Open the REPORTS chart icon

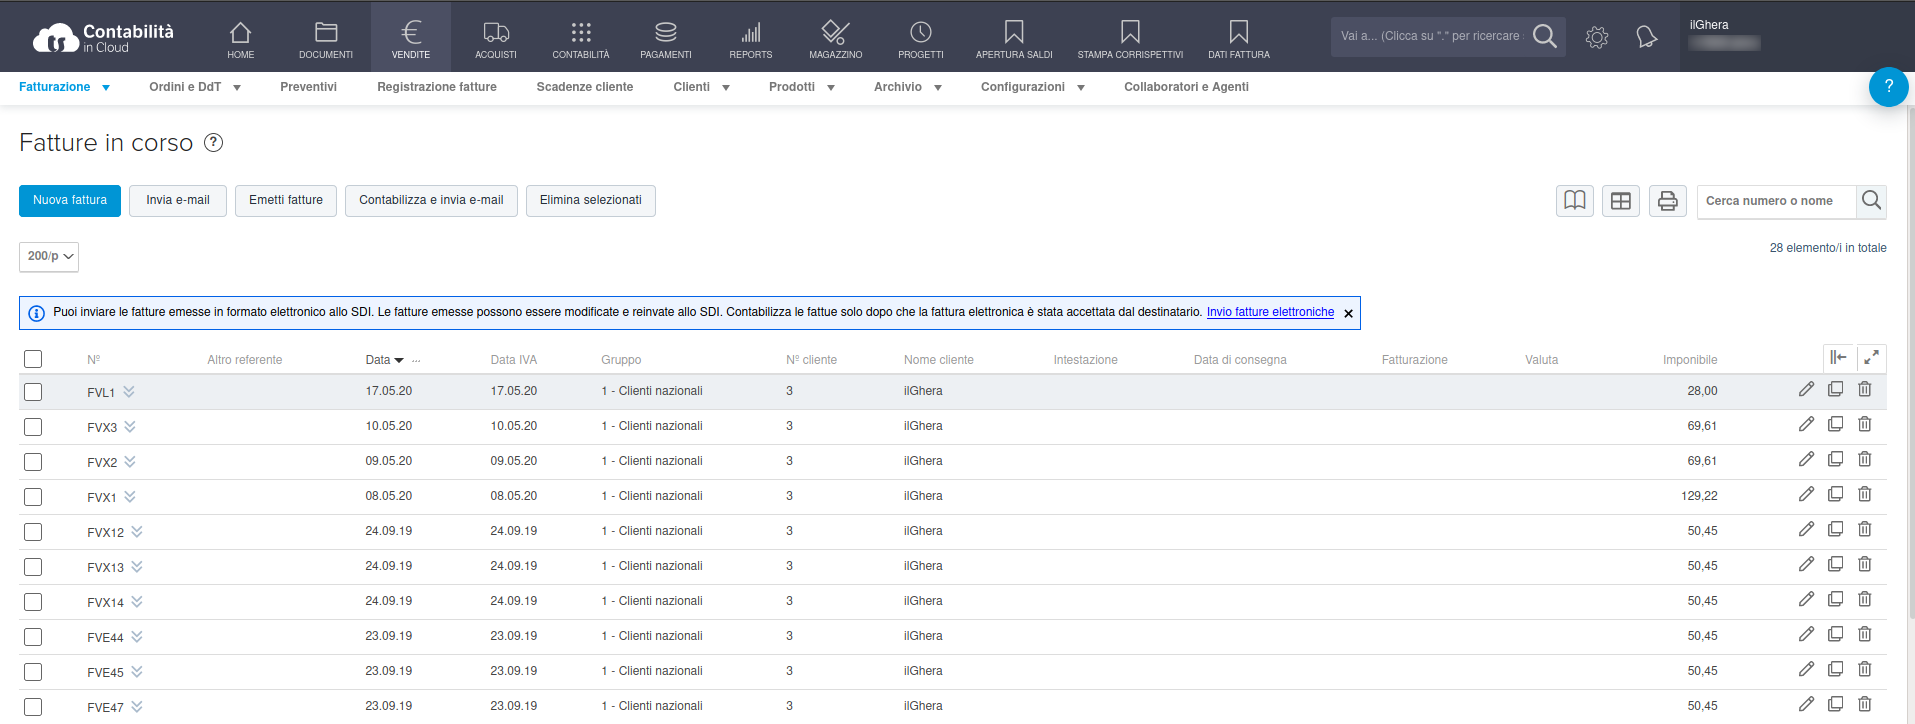click(751, 33)
